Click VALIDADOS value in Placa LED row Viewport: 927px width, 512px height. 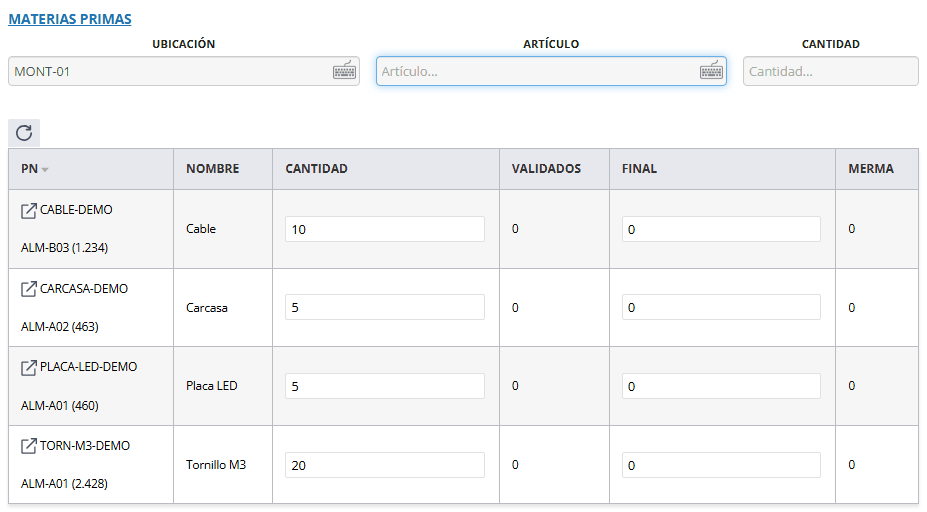pyautogui.click(x=515, y=385)
